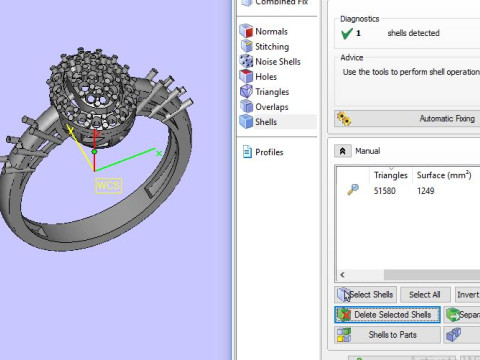Click the horizontal scrollbar thumb in shell list
Screen dimensions: 480x360
point(432,275)
